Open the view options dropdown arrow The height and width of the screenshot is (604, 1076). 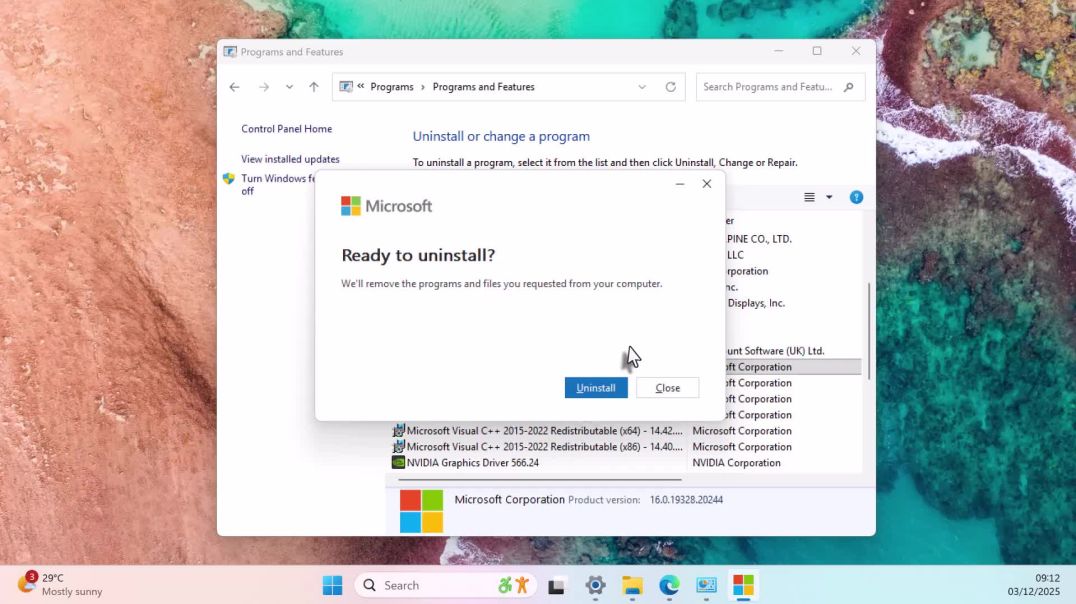click(x=827, y=197)
